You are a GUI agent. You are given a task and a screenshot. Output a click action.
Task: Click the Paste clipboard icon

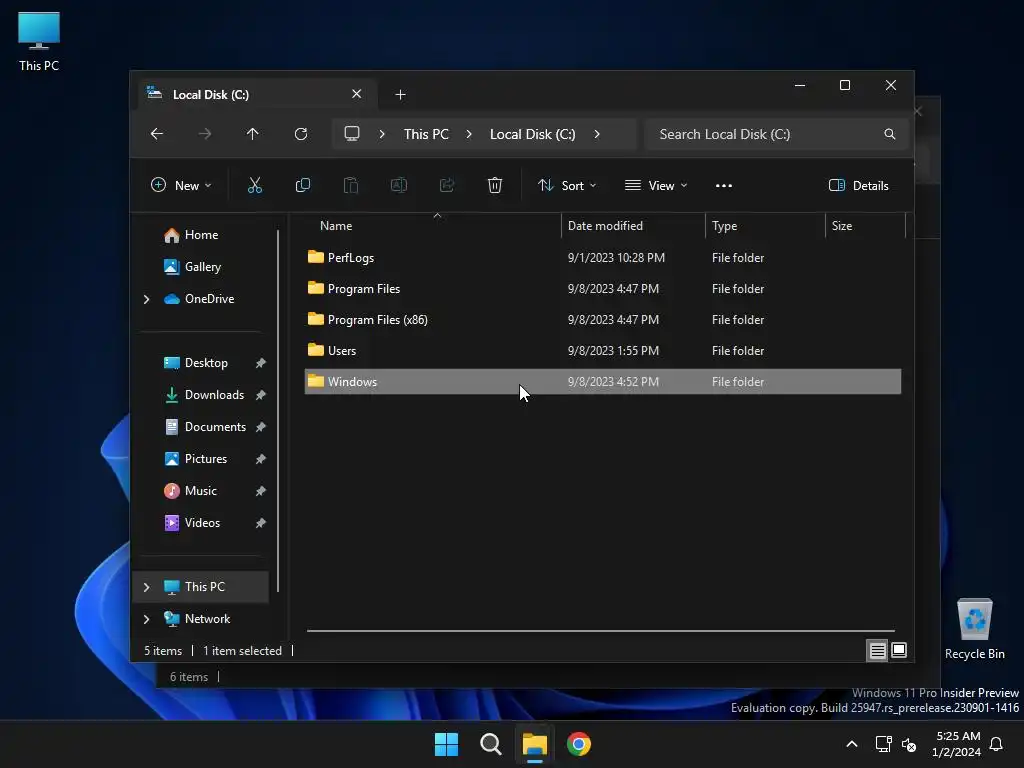click(x=351, y=185)
